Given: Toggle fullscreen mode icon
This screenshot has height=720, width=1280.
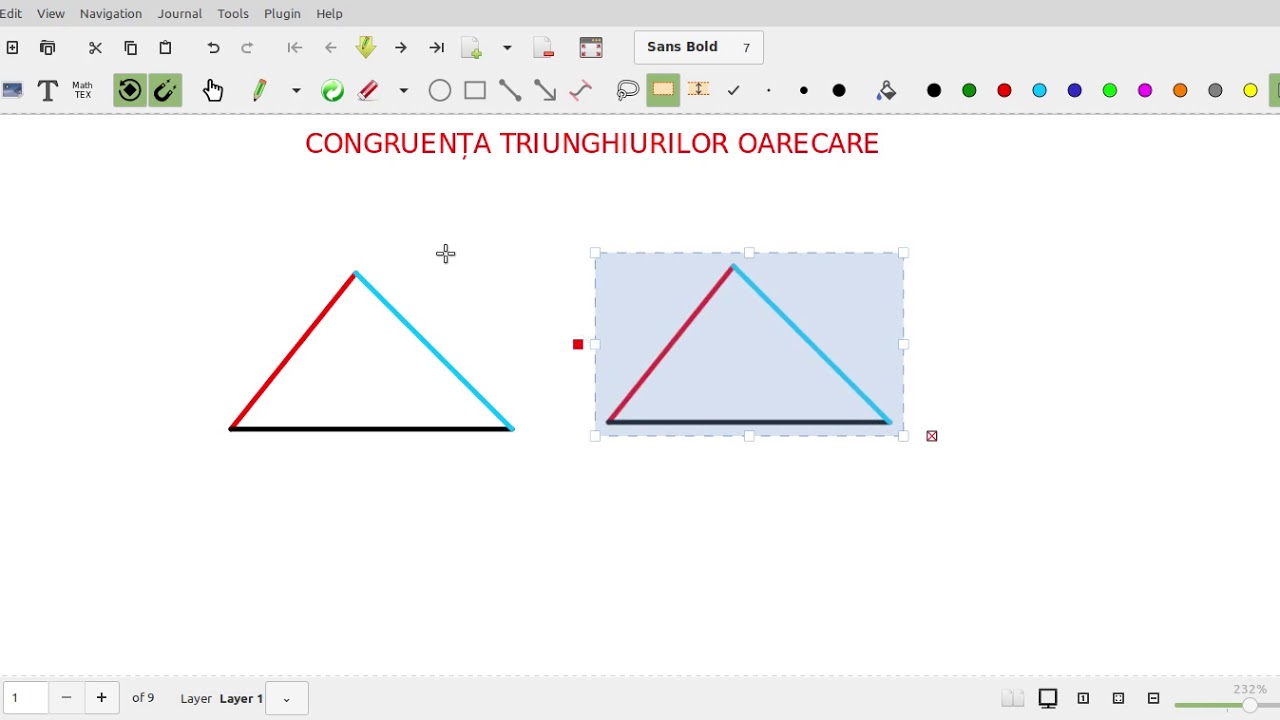Looking at the screenshot, I should [x=591, y=47].
